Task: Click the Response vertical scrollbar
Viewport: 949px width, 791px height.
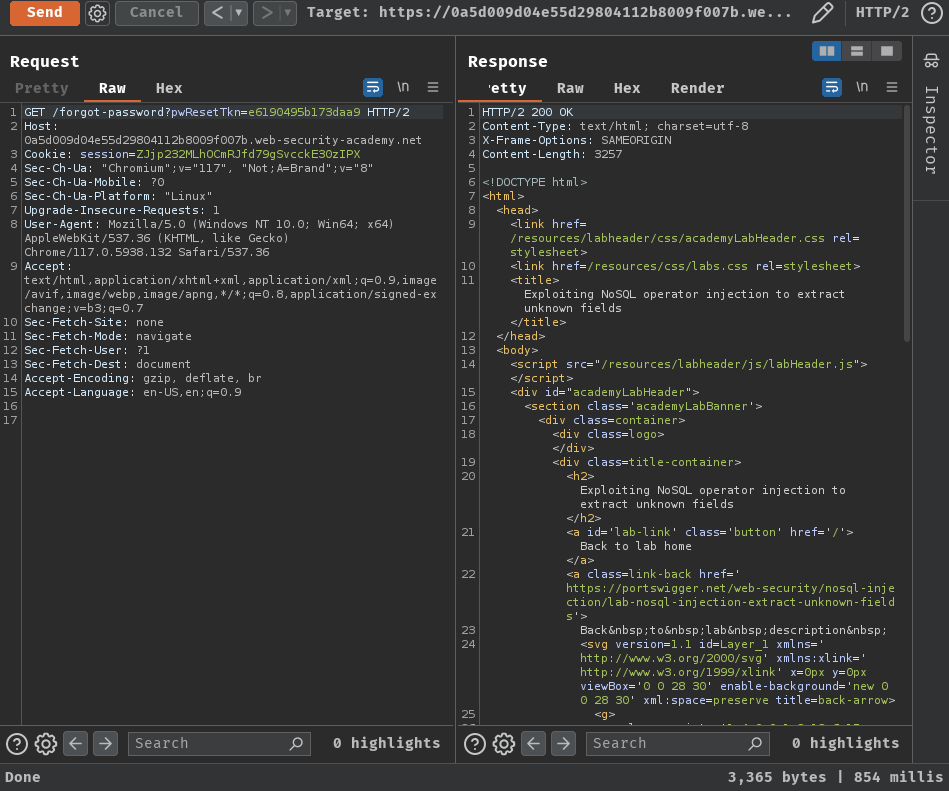Action: pyautogui.click(x=907, y=224)
